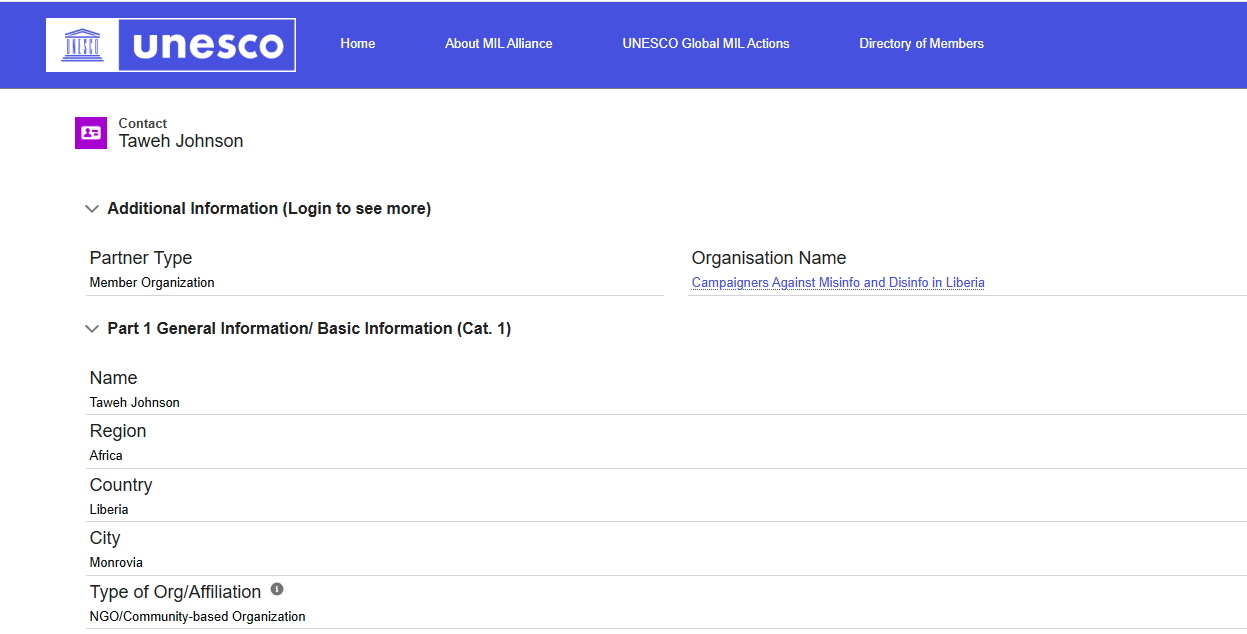Click the NGO/Community-based Organization value
Image resolution: width=1247 pixels, height=634 pixels.
click(197, 617)
